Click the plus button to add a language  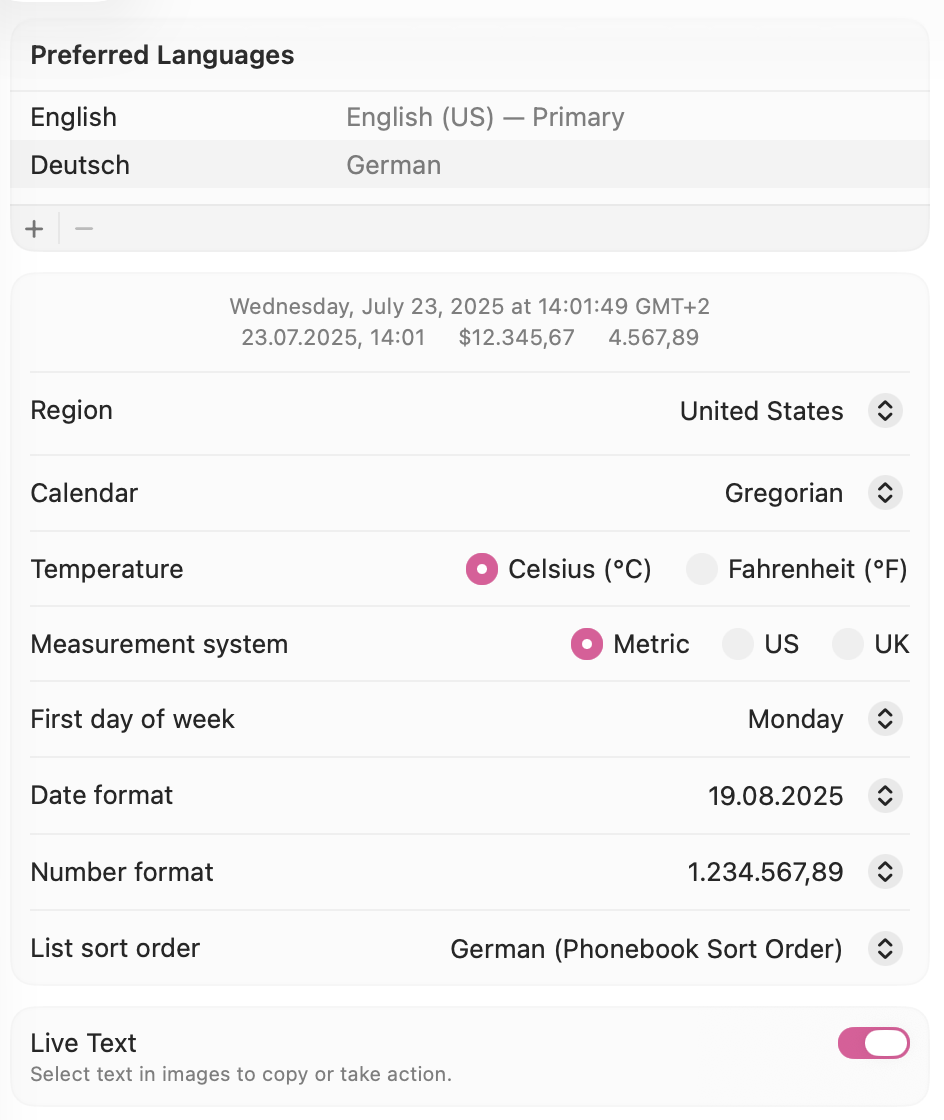click(35, 229)
